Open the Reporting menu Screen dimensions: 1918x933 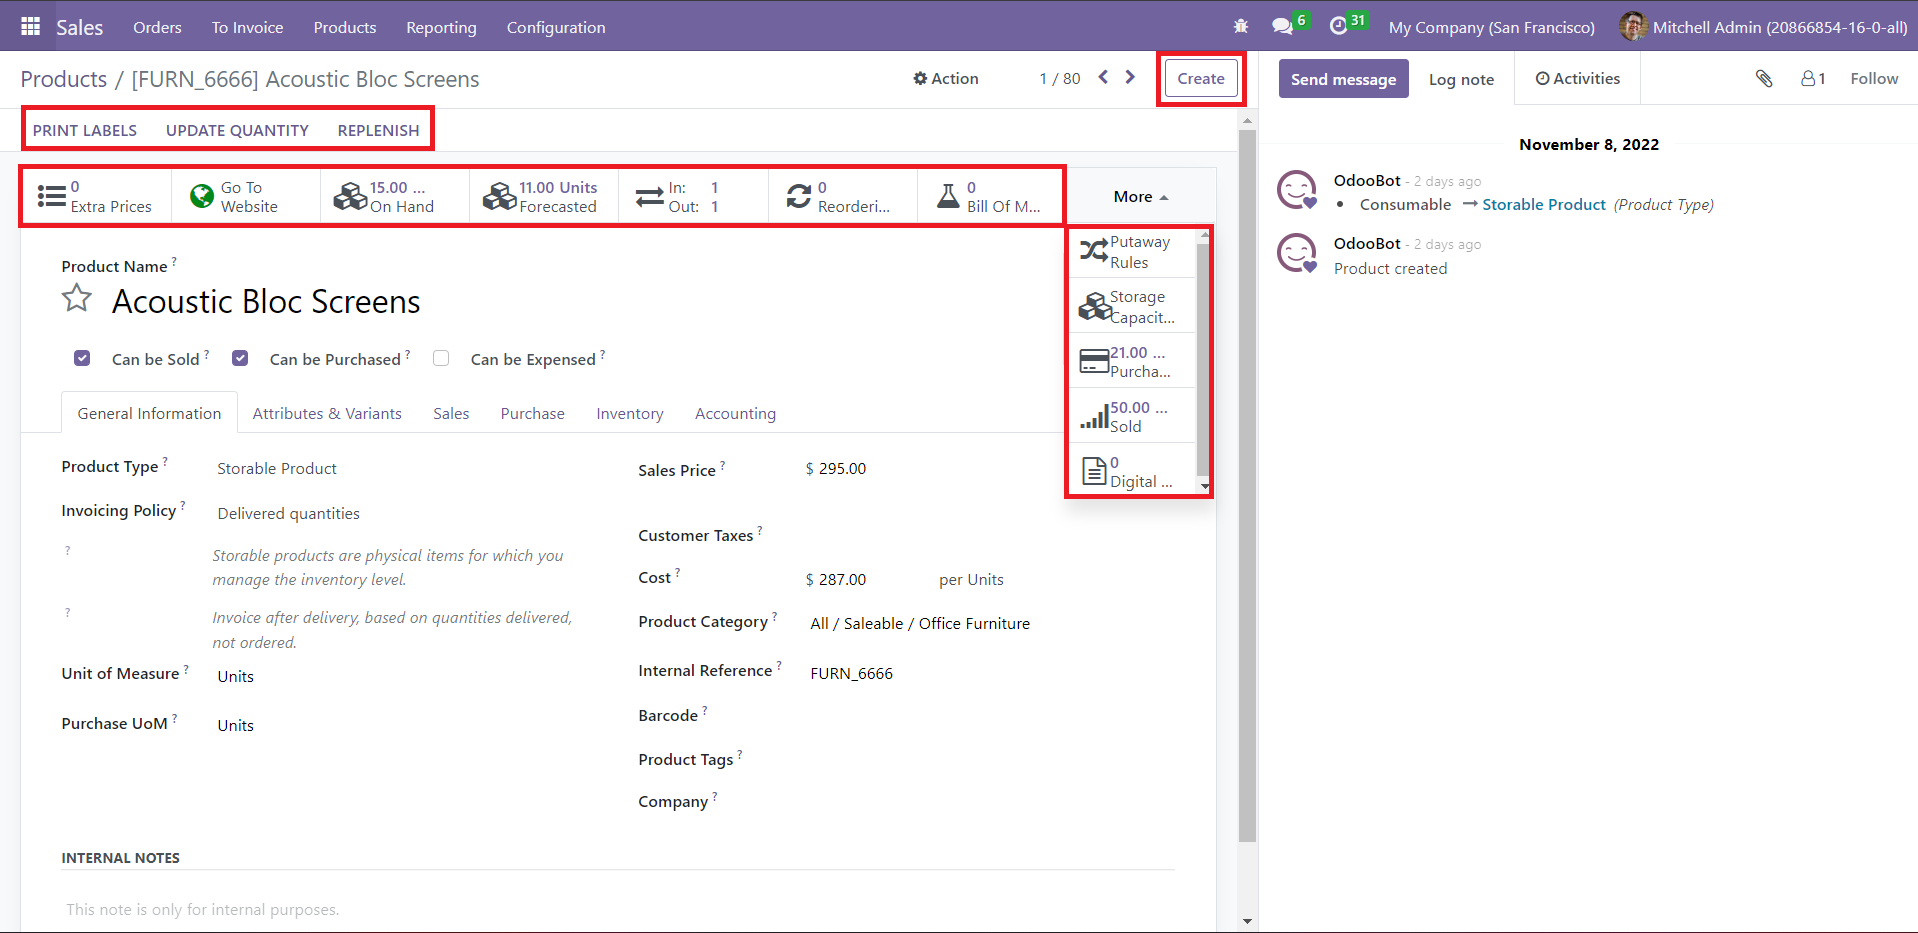coord(441,27)
